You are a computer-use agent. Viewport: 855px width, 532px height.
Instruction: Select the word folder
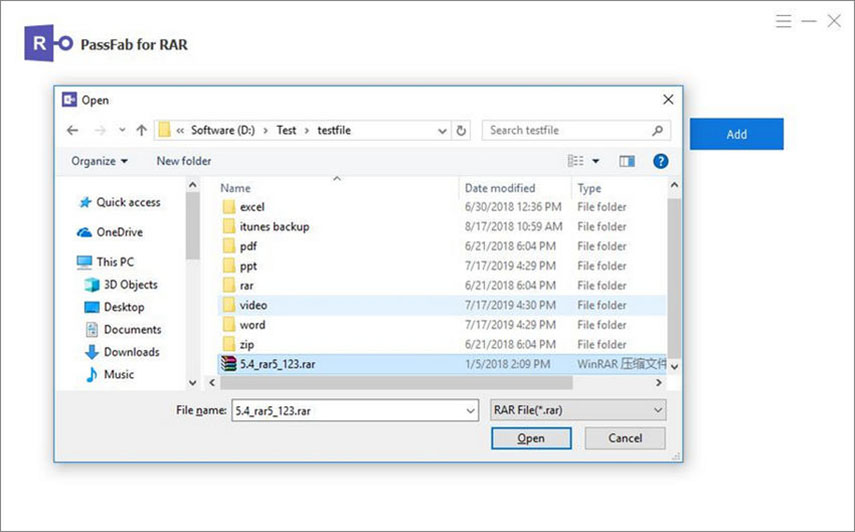coord(442,325)
